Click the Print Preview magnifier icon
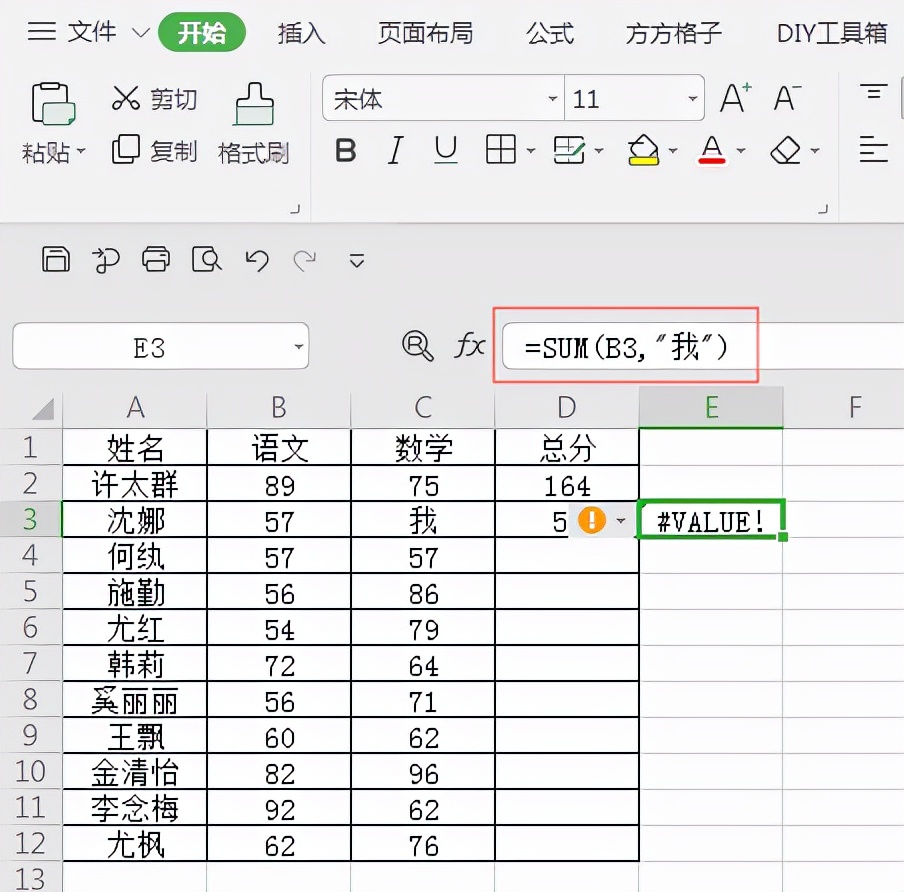This screenshot has width=904, height=892. point(206,259)
